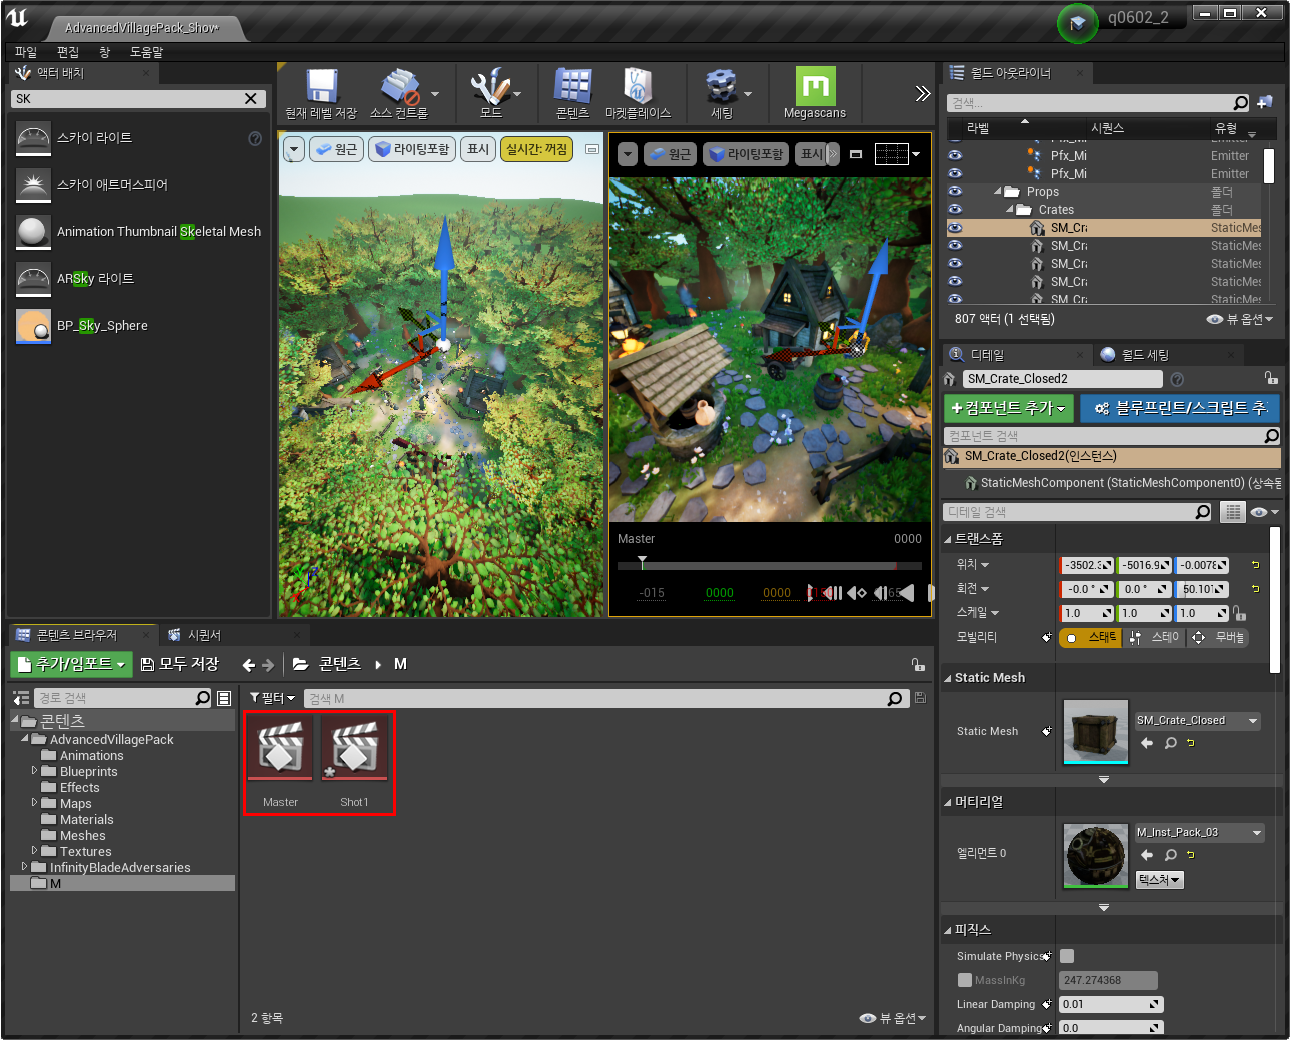1290x1040 pixels.
Task: Maximize the cinematic viewport icon
Action: click(856, 154)
